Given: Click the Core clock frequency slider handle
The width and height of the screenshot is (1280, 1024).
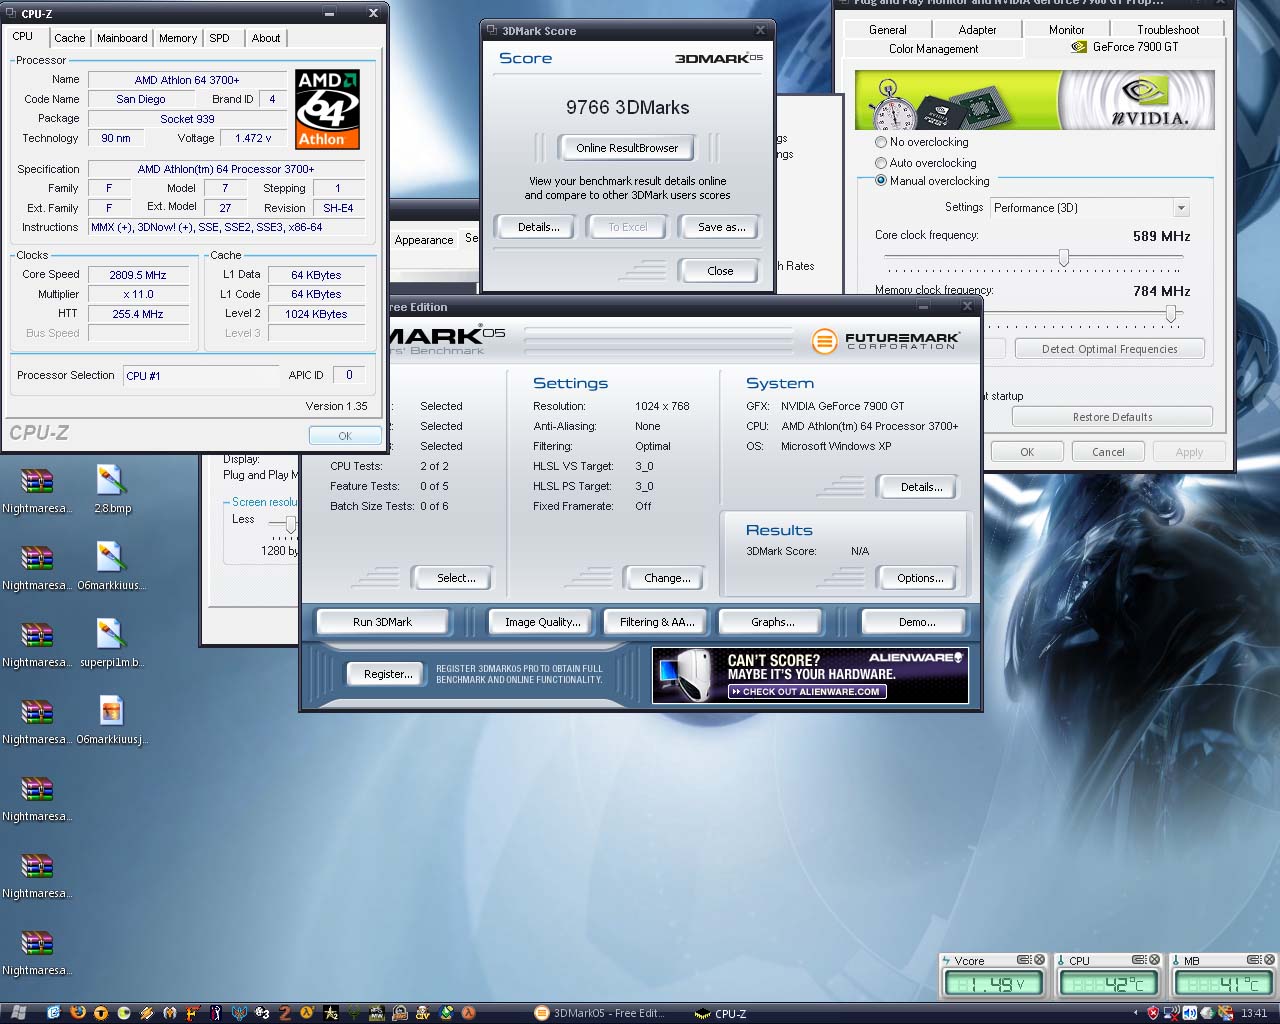Looking at the screenshot, I should (1064, 258).
